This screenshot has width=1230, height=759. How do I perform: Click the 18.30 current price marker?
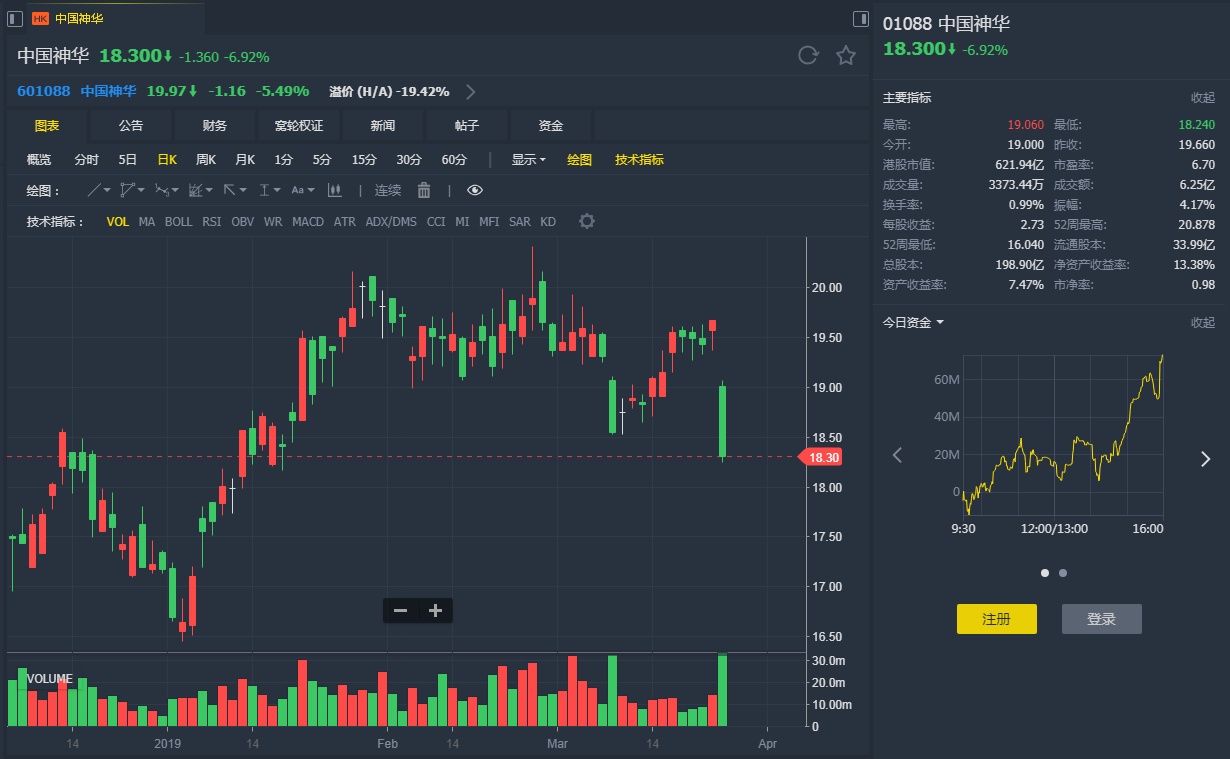820,457
